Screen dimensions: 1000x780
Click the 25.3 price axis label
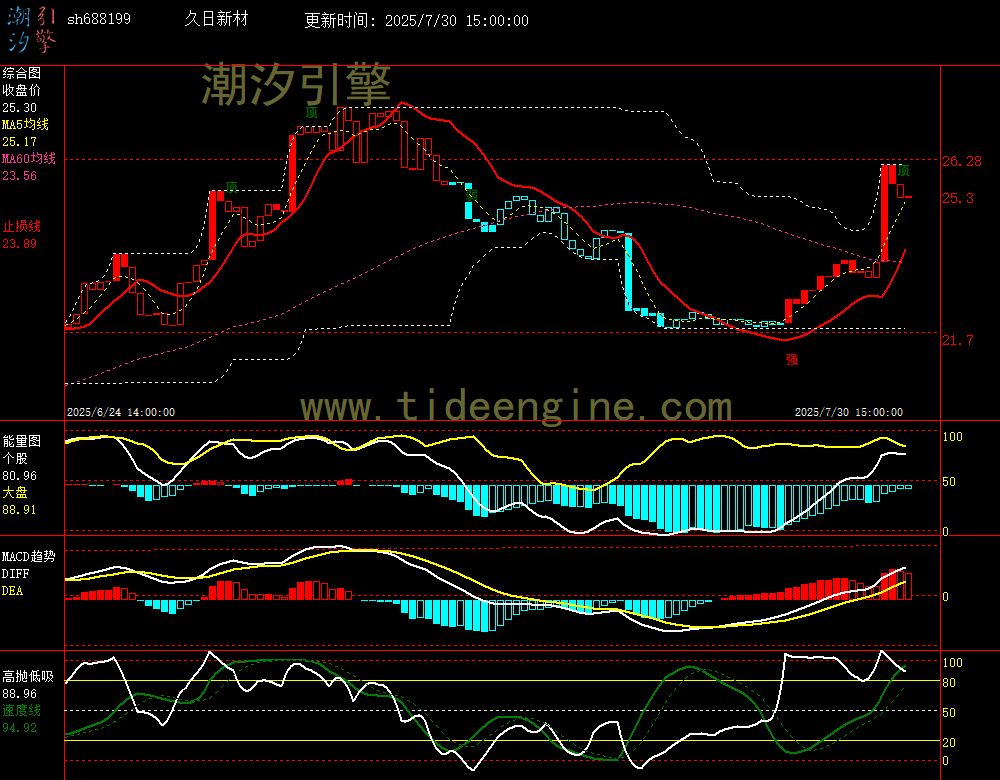coord(958,198)
